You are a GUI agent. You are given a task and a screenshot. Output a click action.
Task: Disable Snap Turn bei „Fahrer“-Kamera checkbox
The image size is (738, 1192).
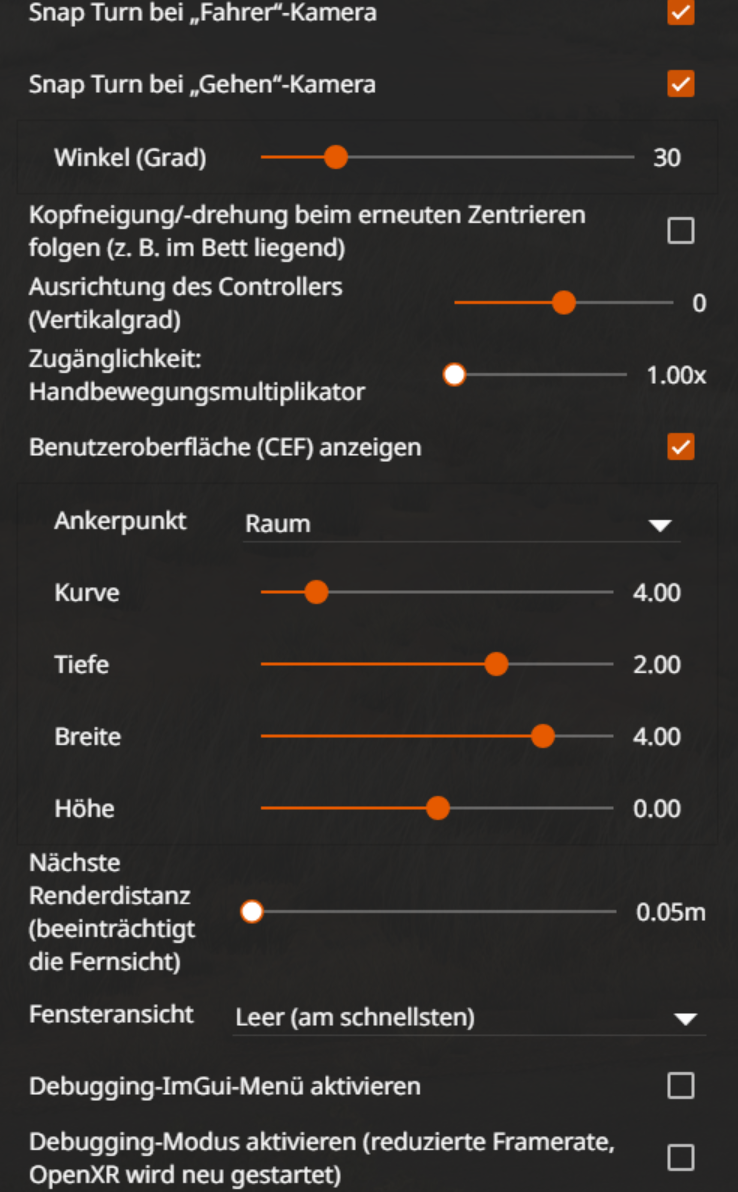(680, 12)
